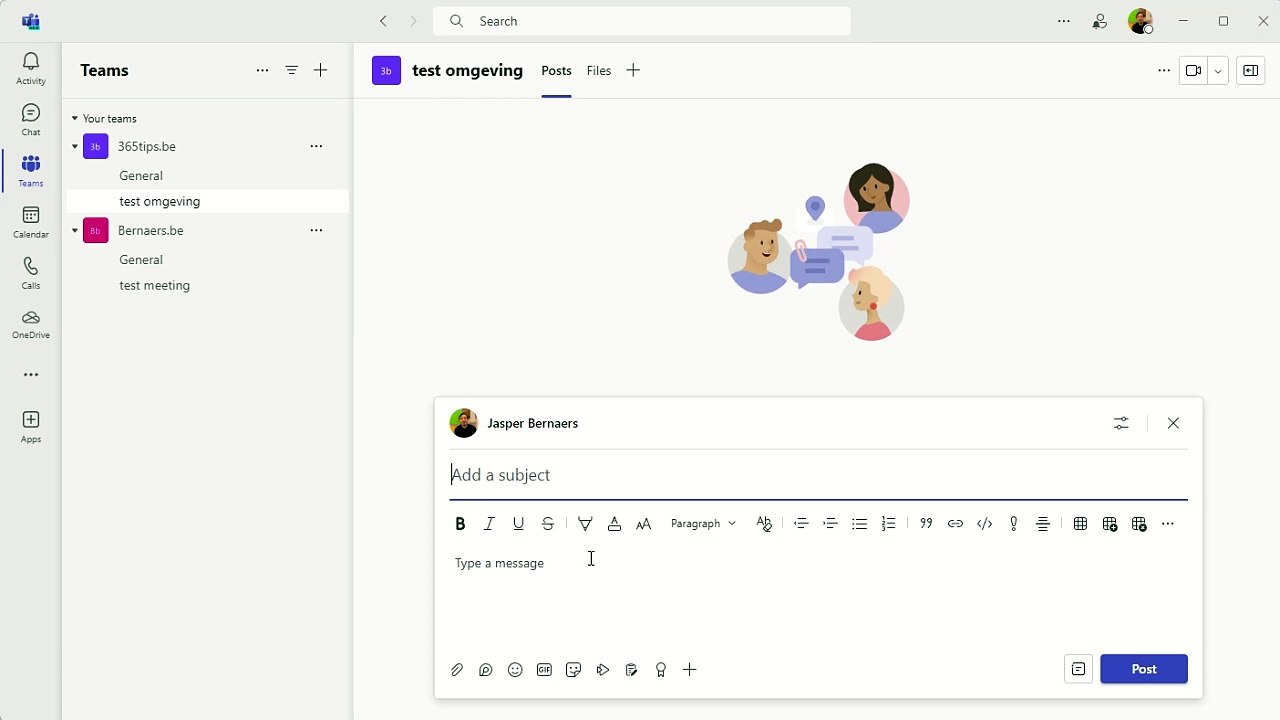Insert a numbered list
1280x720 pixels.
(x=888, y=523)
